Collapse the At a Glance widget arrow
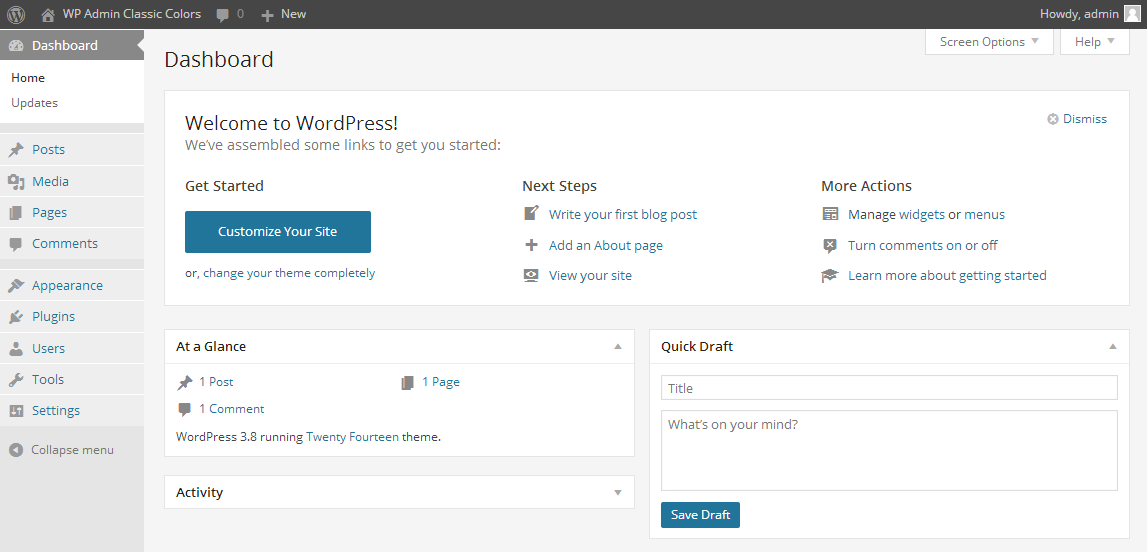The height and width of the screenshot is (552, 1147). coord(618,347)
